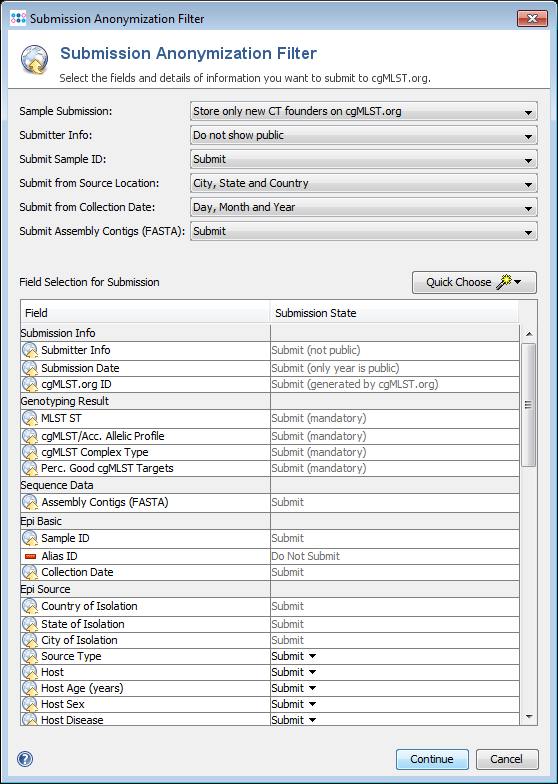The image size is (558, 784).
Task: Click the globe icon beside Submitter Info
Action: [30, 350]
